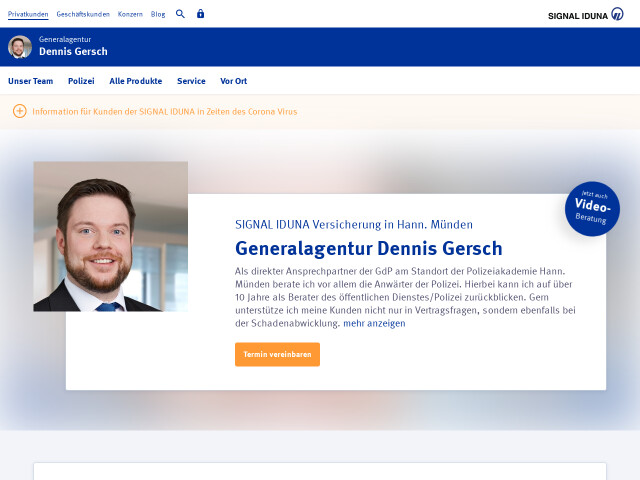The width and height of the screenshot is (640, 480).
Task: Click the Video-Beratung round badge
Action: point(592,209)
